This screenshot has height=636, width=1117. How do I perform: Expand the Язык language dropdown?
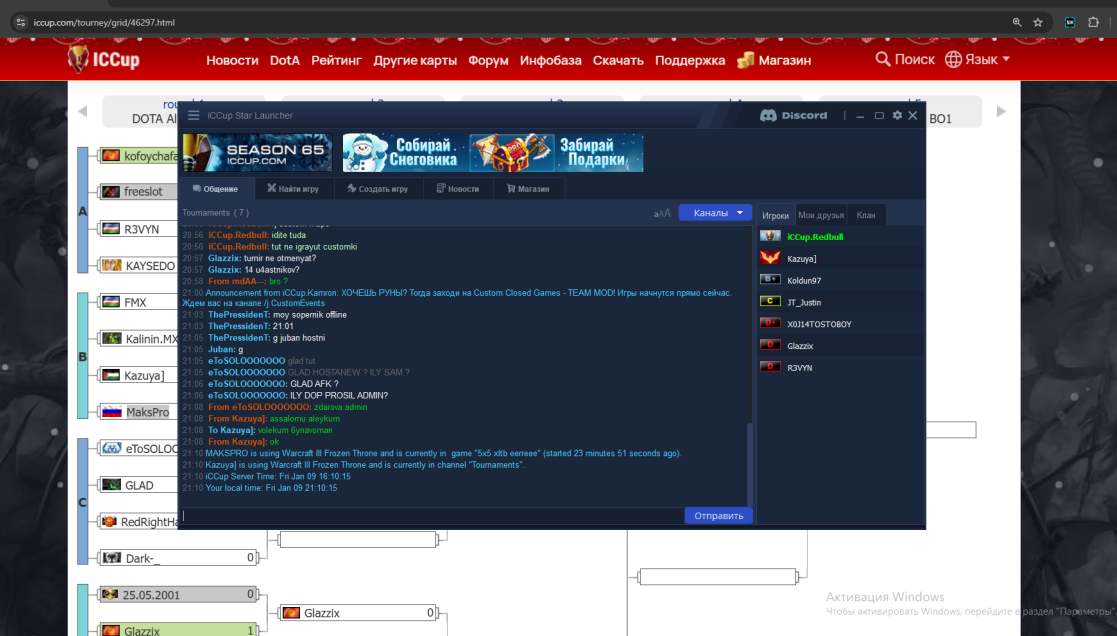point(977,59)
